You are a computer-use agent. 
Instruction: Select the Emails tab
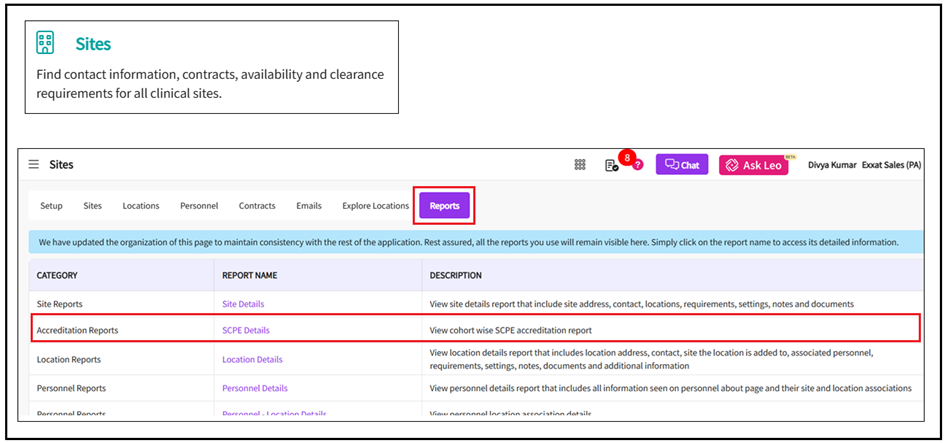[309, 206]
